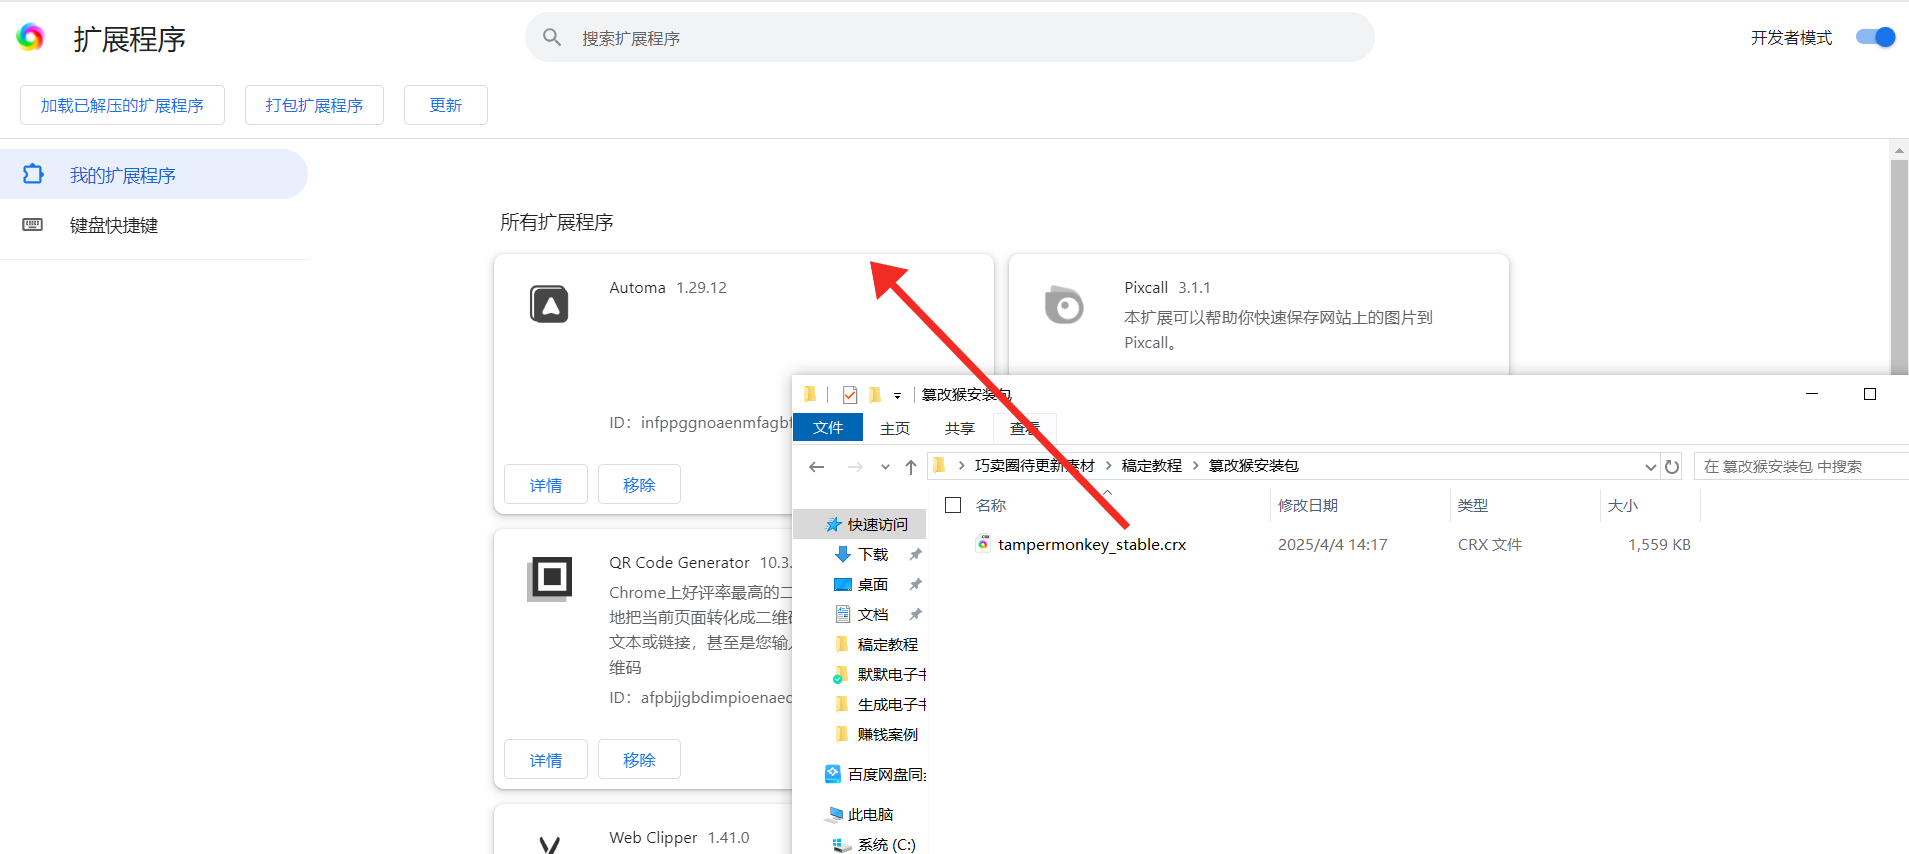Open the quick access toolbar customize dropdown
The width and height of the screenshot is (1909, 854).
coord(897,396)
